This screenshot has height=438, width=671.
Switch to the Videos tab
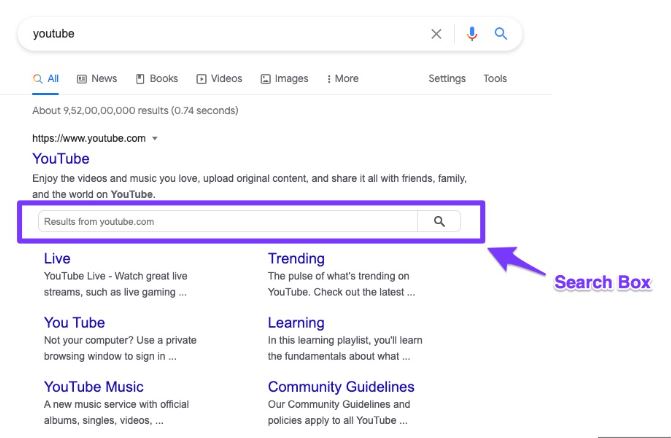tap(219, 79)
